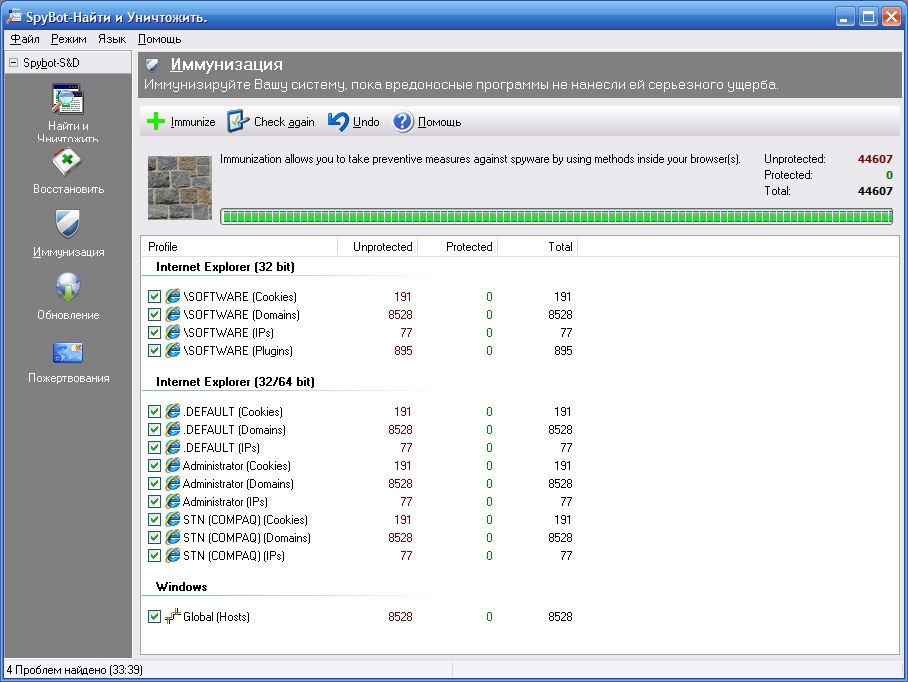Image resolution: width=908 pixels, height=682 pixels.
Task: Click the IE icon of \SOFTWARE (Plugins)
Action: point(173,350)
